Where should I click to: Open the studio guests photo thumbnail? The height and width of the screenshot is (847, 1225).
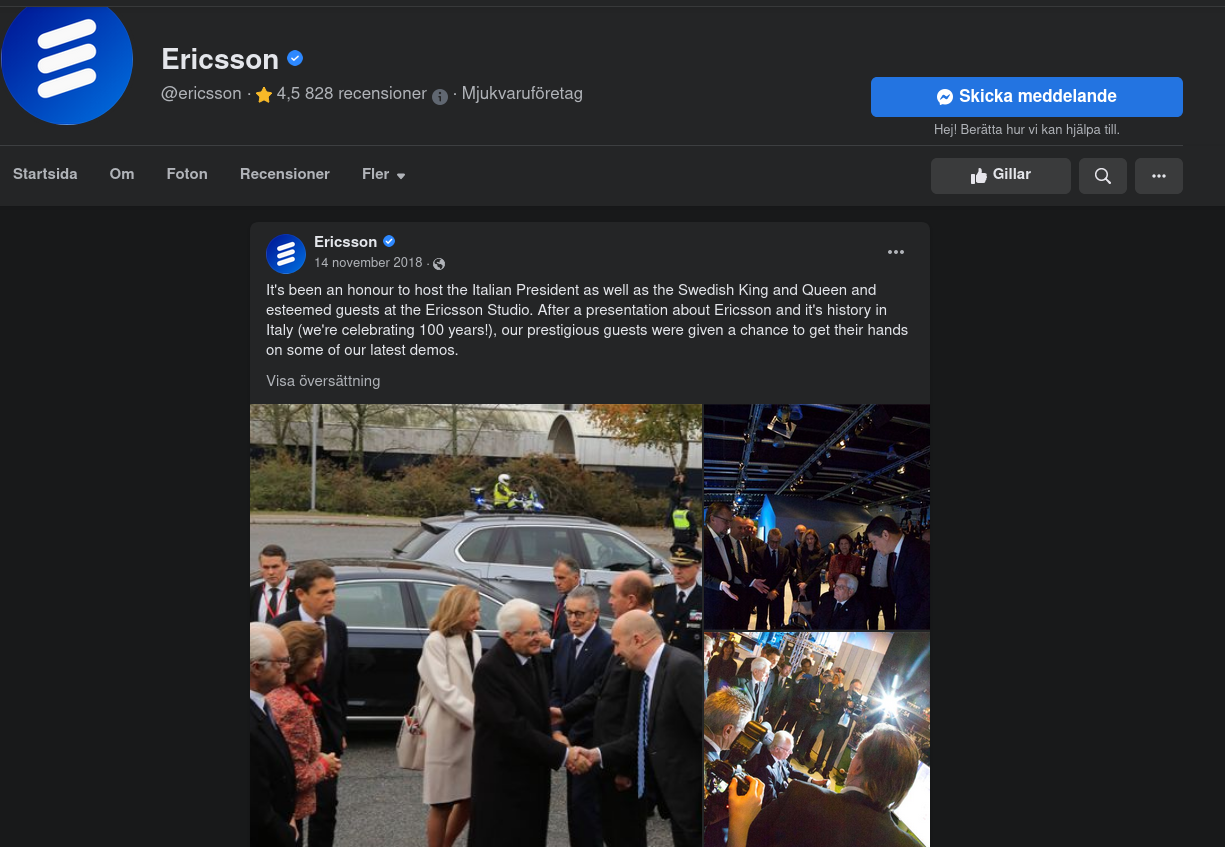tap(817, 516)
